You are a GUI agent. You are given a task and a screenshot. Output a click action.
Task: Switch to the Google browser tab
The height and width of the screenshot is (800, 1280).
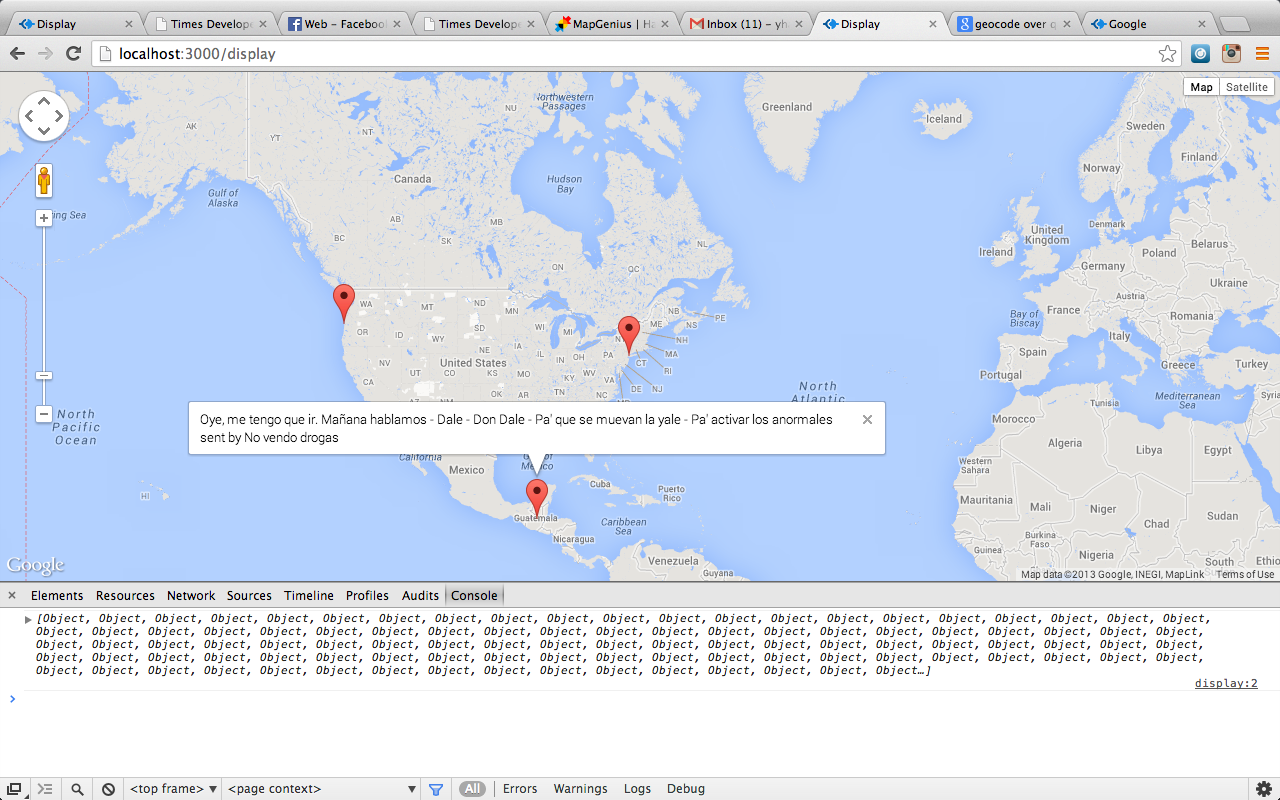click(x=1149, y=24)
